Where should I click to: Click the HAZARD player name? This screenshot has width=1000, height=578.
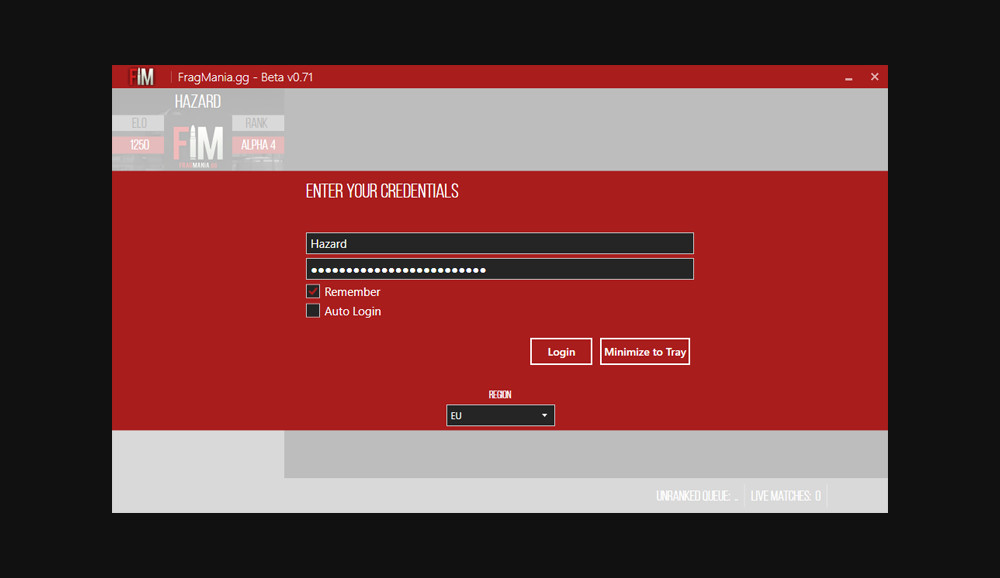197,101
